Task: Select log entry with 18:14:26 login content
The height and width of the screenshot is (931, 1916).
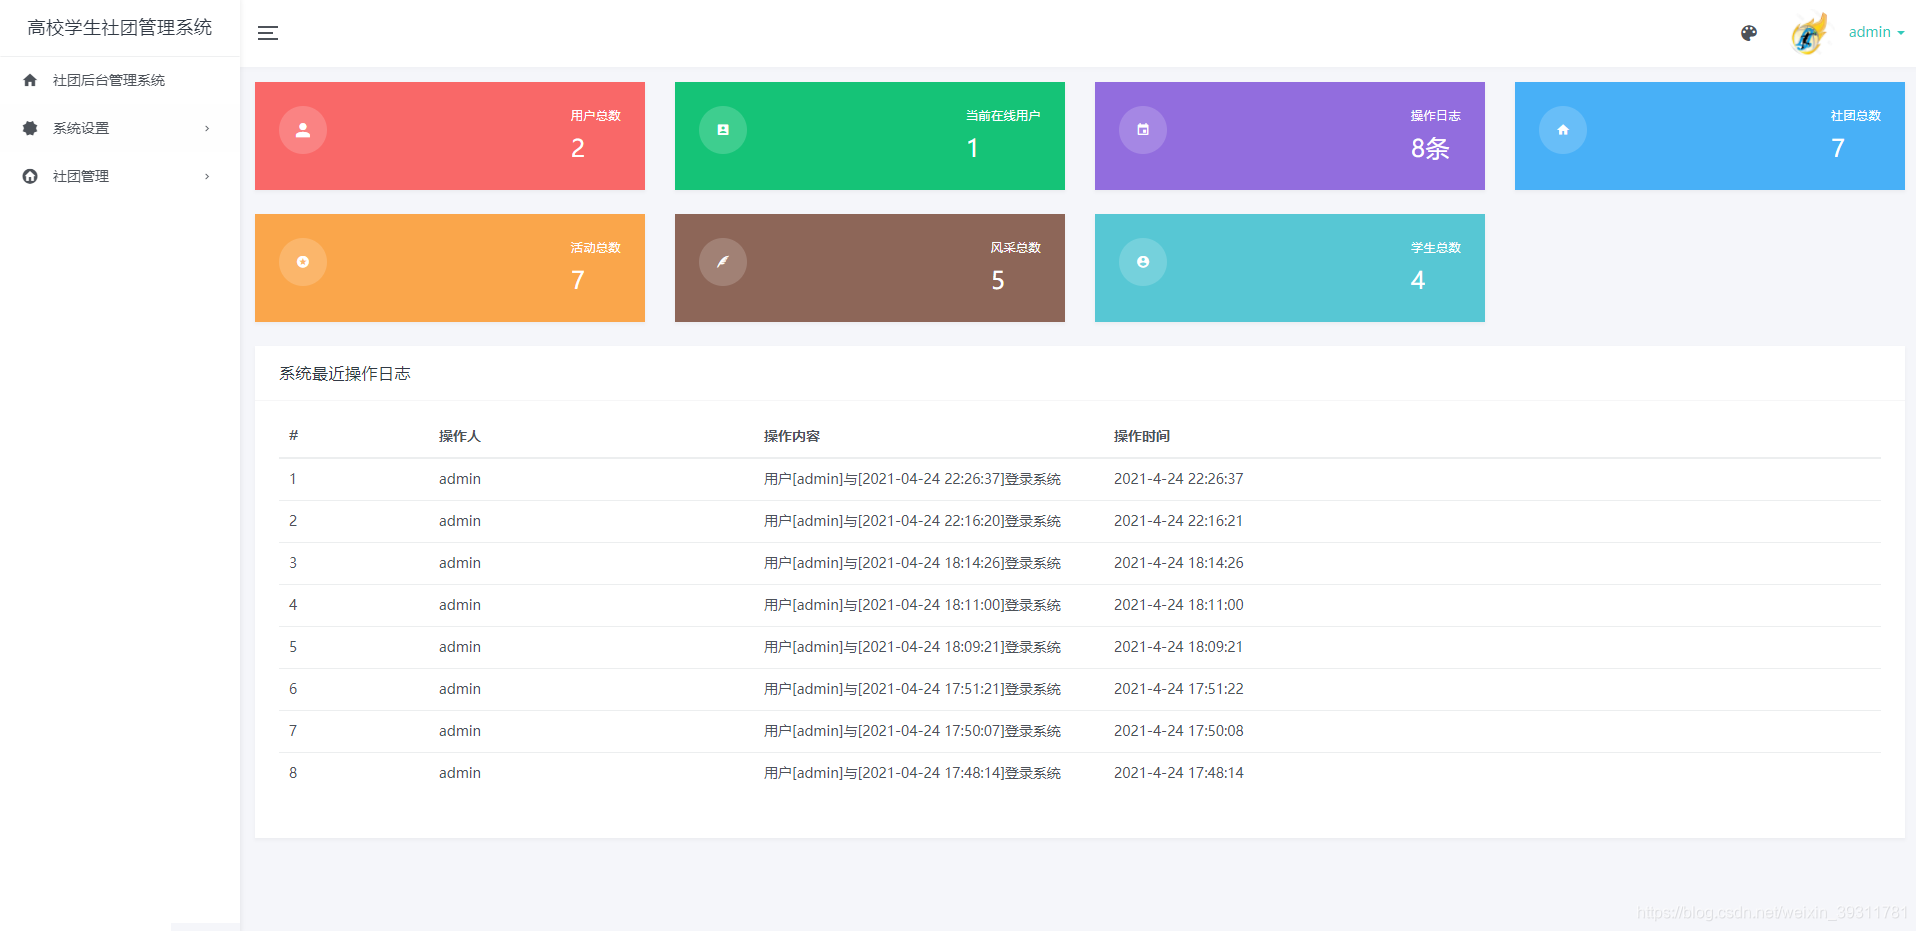Action: tap(912, 563)
